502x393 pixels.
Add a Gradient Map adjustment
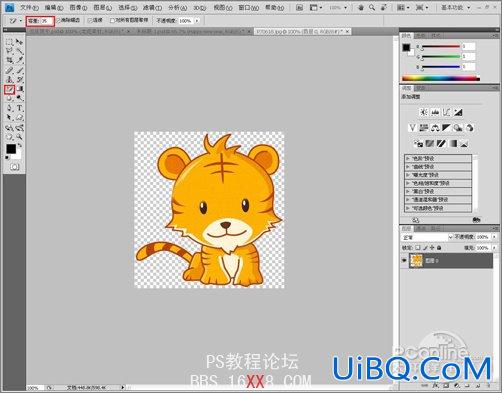coord(453,144)
